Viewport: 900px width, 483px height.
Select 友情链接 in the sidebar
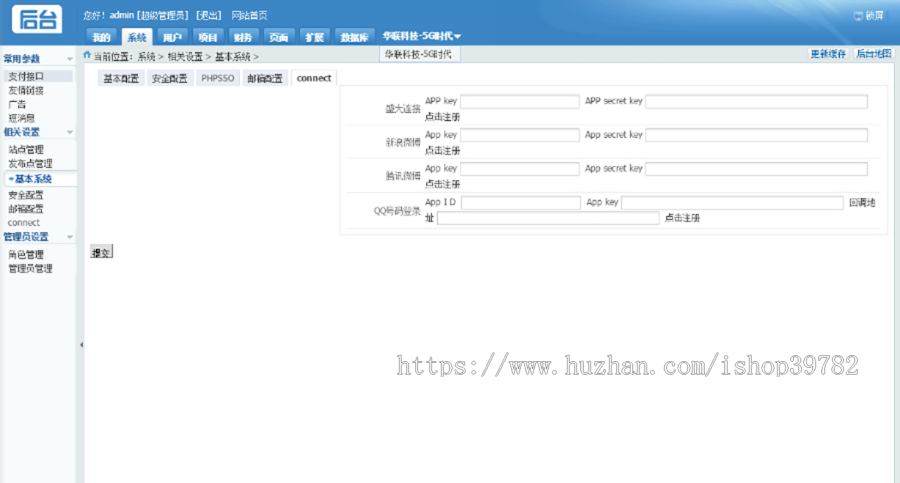pos(26,90)
